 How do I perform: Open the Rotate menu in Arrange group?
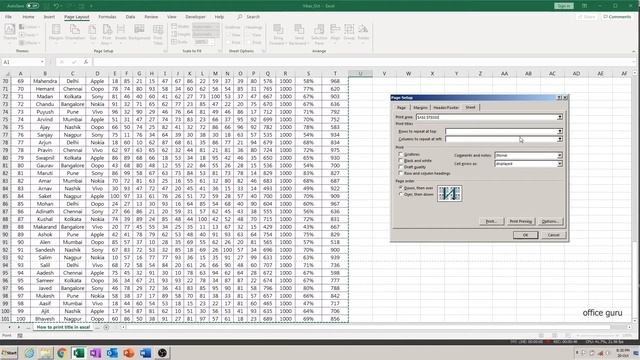tap(363, 33)
